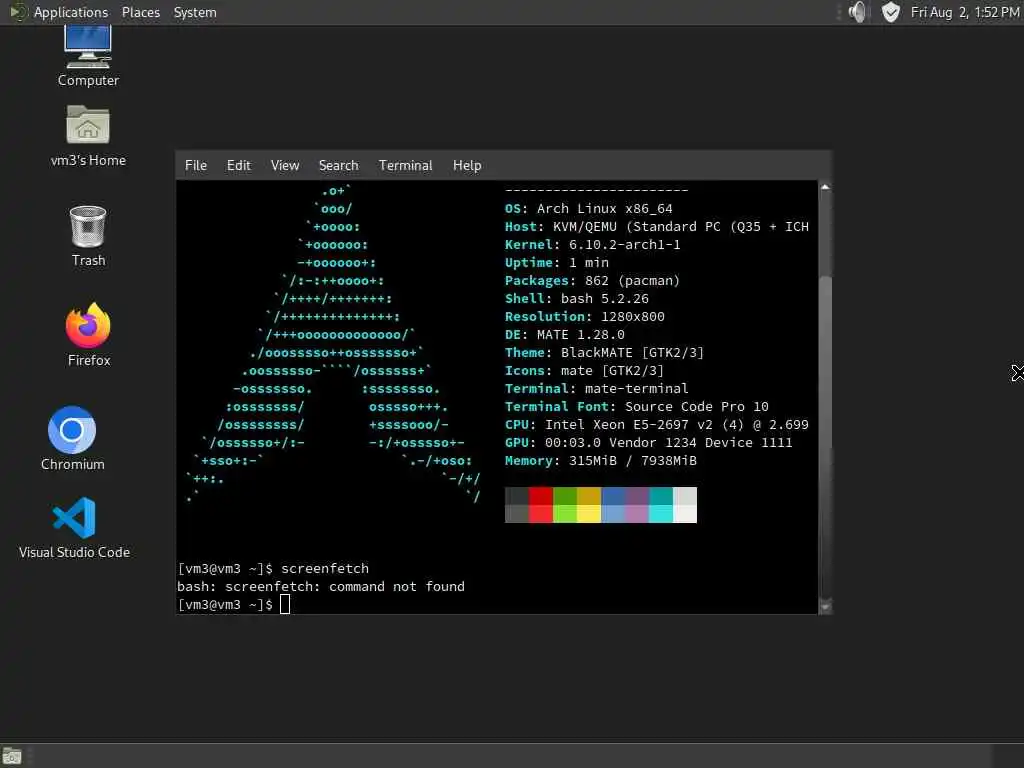Click the 'Kernel: 6.10.2-arch1-1' line

(x=592, y=244)
